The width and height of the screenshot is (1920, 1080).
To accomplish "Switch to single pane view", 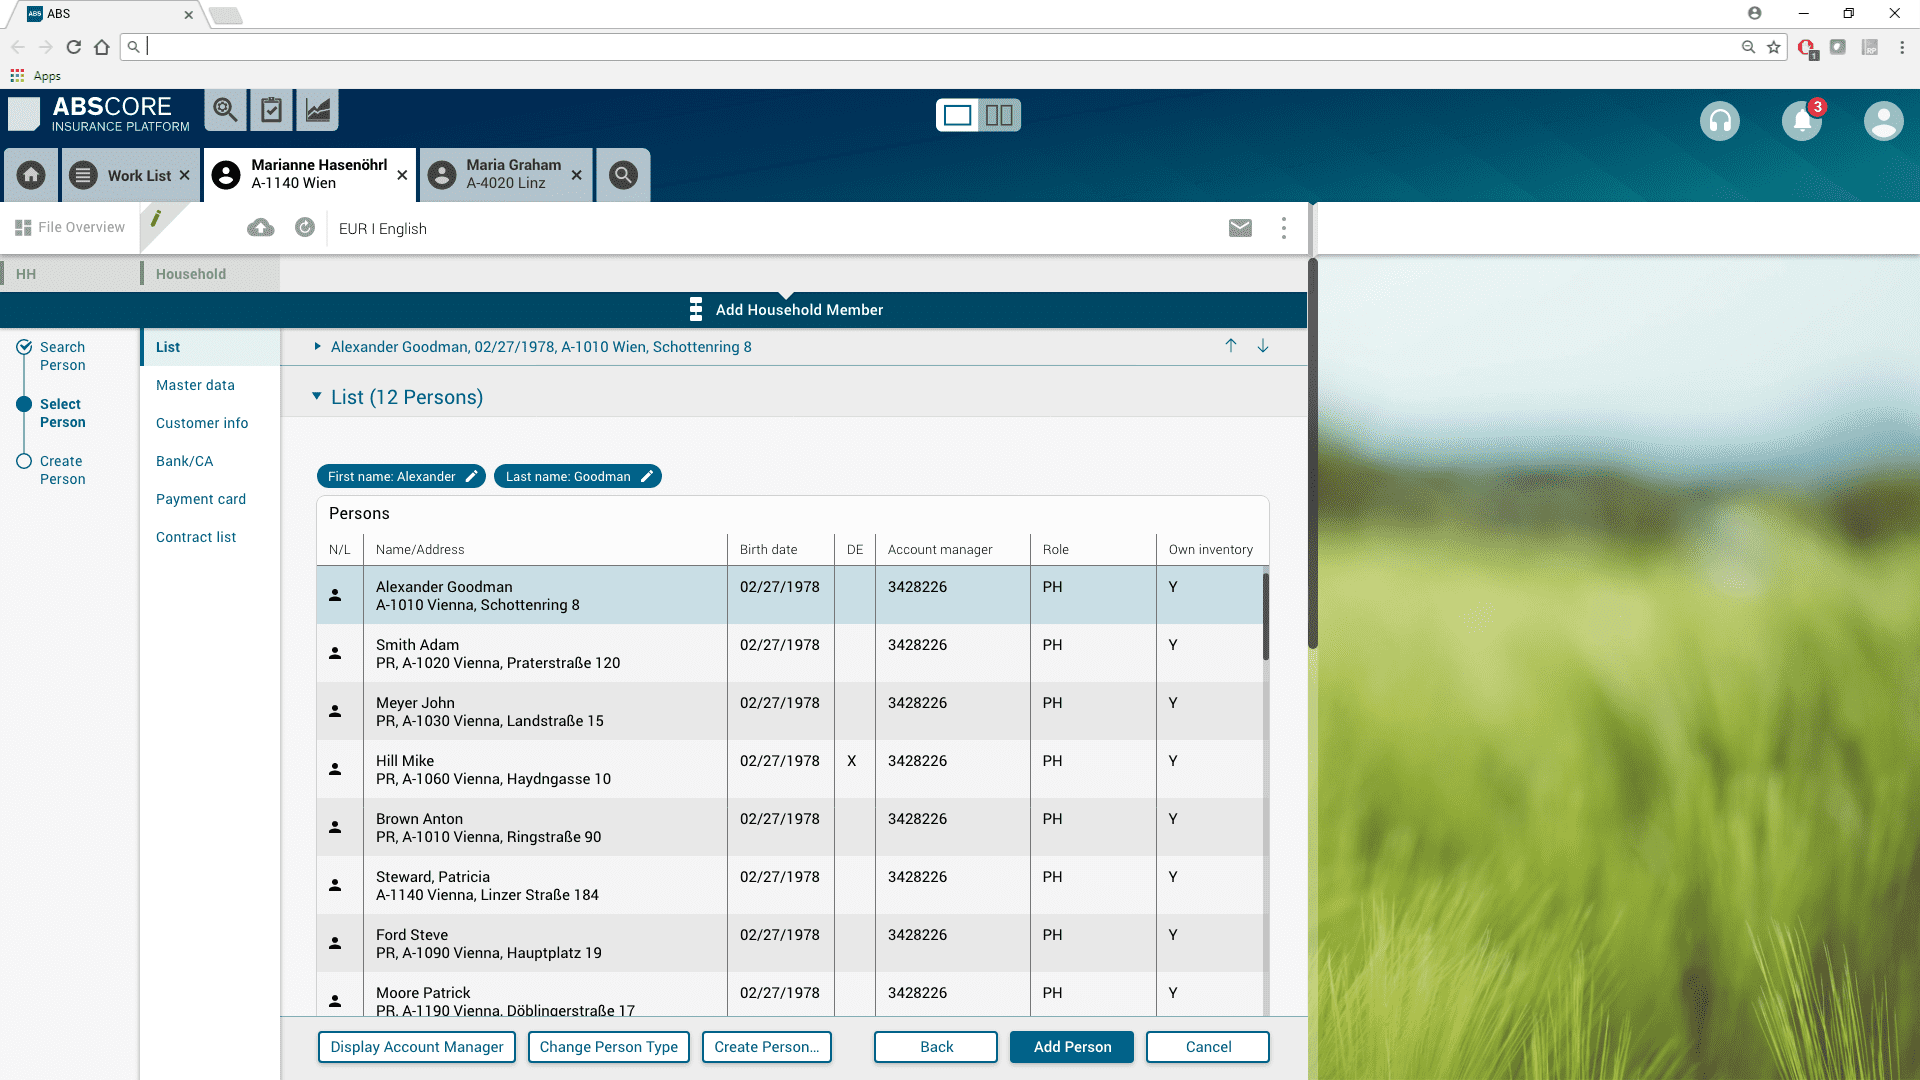I will [x=957, y=115].
